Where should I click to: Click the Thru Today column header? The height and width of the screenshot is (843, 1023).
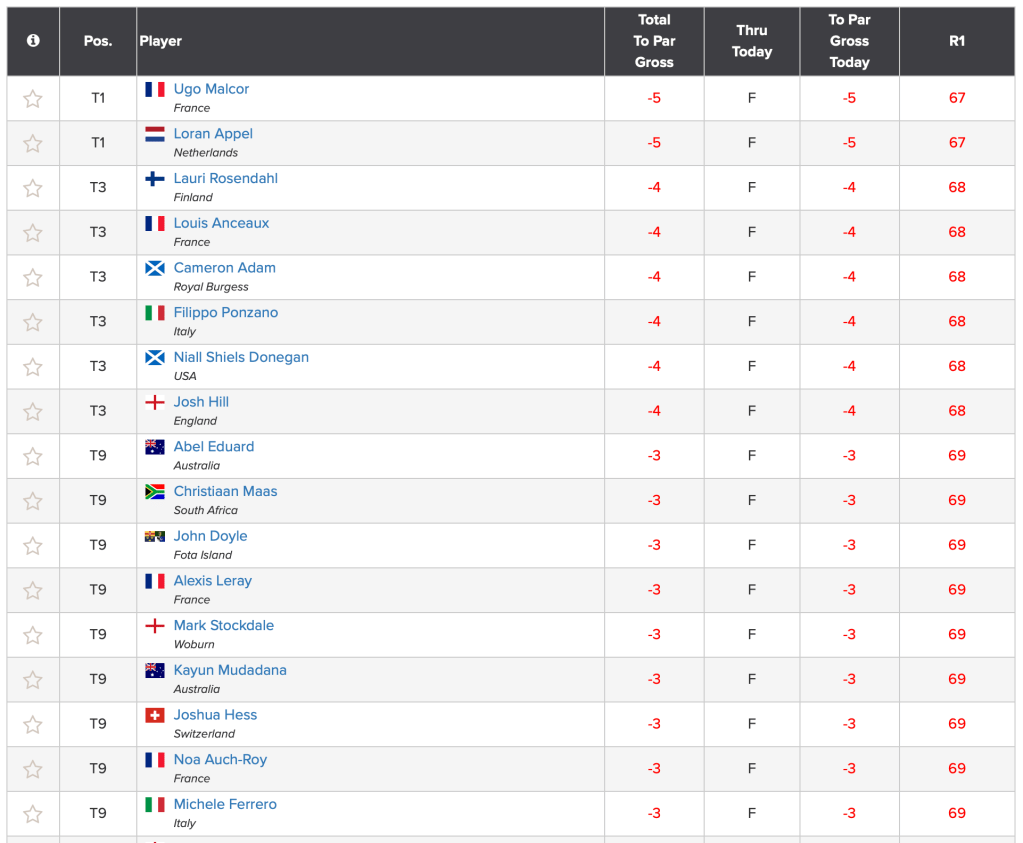(x=752, y=41)
